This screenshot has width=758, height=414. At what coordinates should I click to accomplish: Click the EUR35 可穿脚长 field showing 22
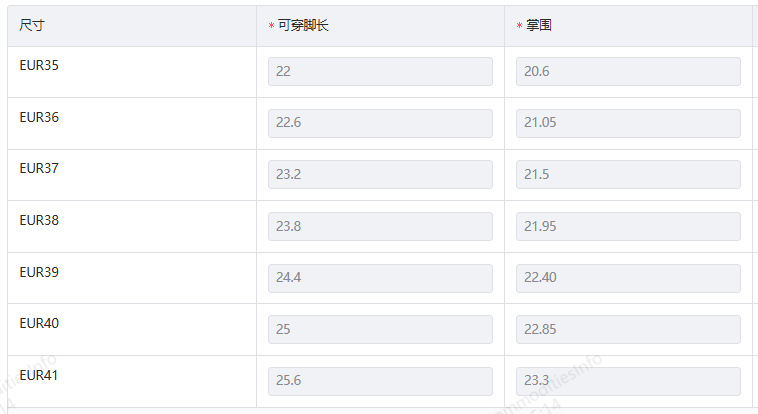380,72
